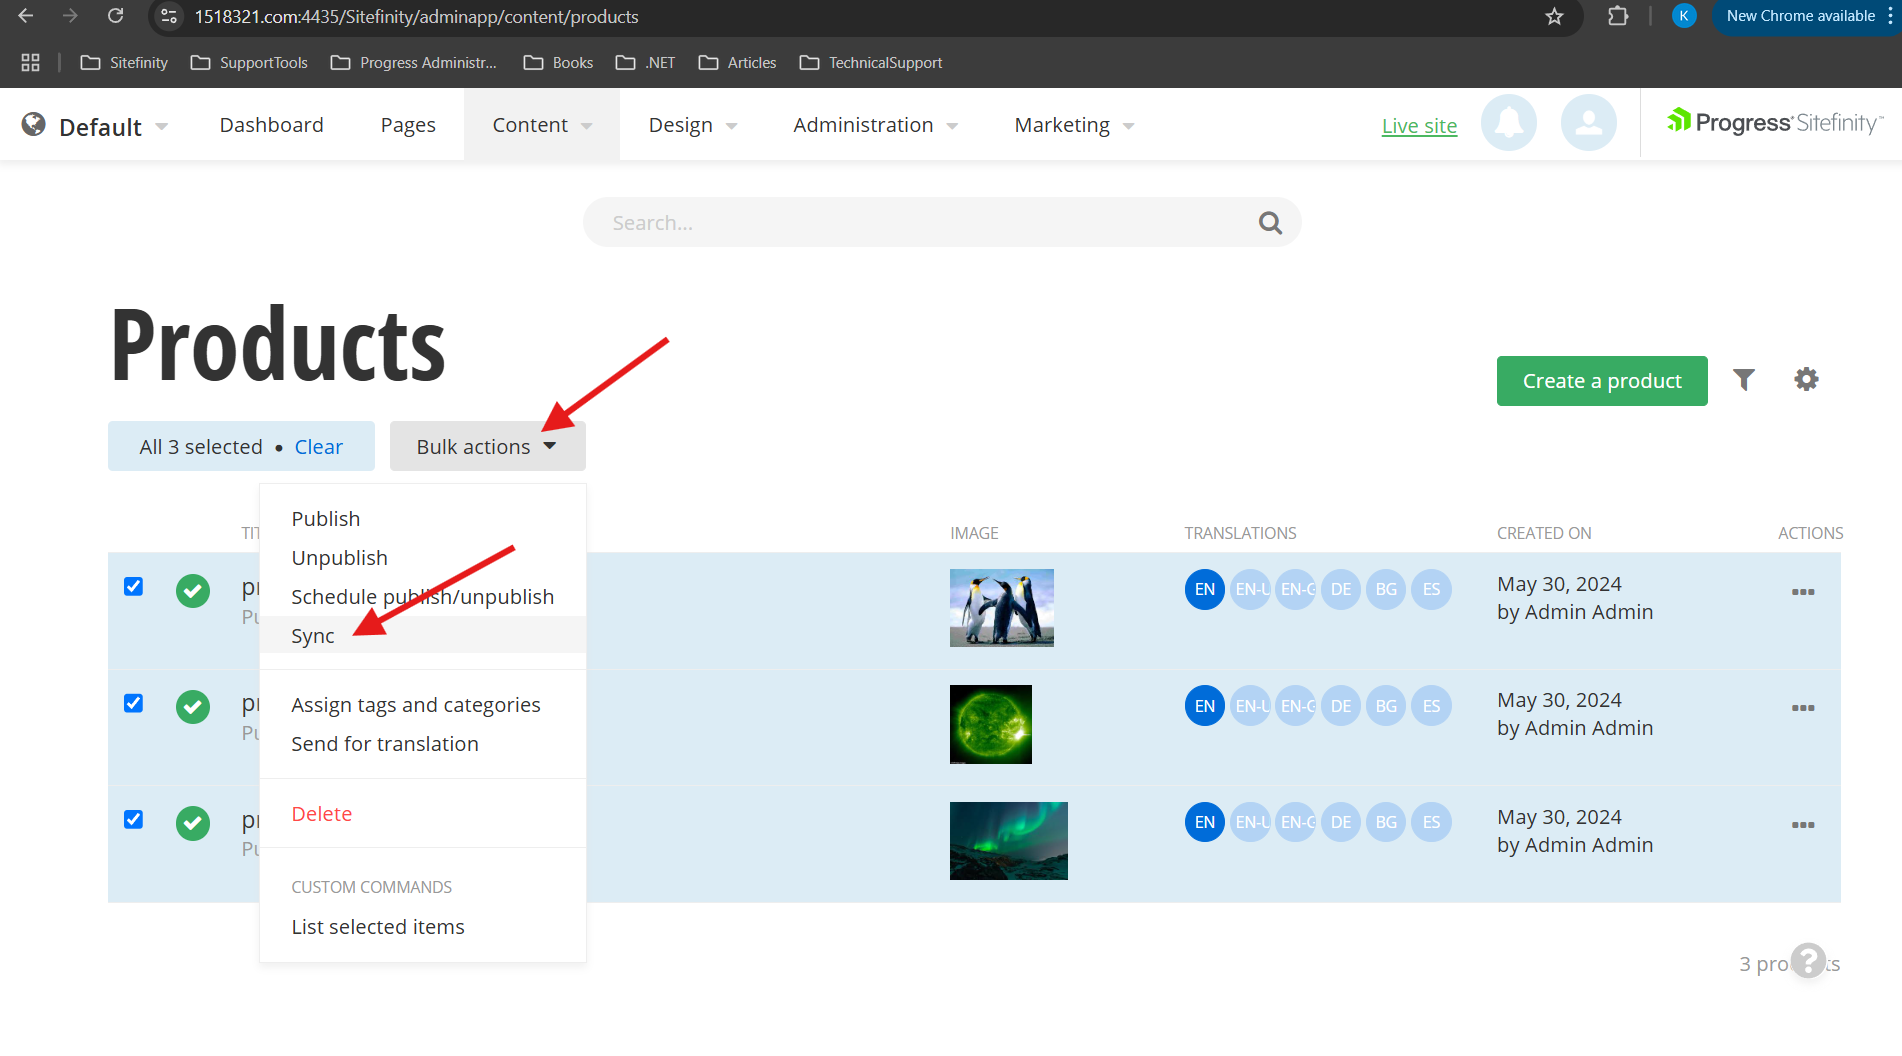Open actions menu for first product row
Viewport: 1902px width, 1056px height.
(1803, 592)
